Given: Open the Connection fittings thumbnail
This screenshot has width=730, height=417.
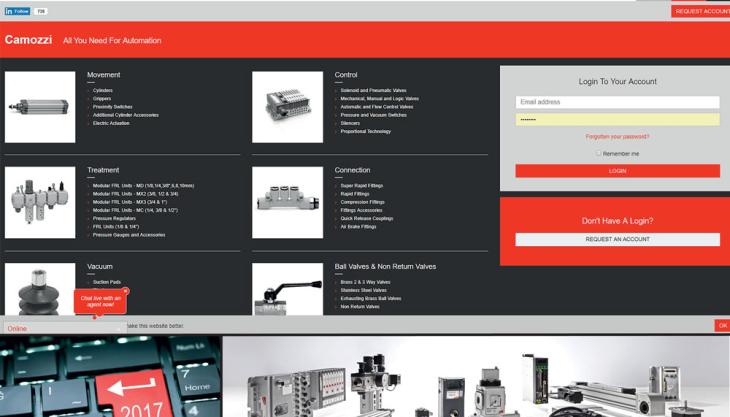Looking at the screenshot, I should (x=287, y=202).
